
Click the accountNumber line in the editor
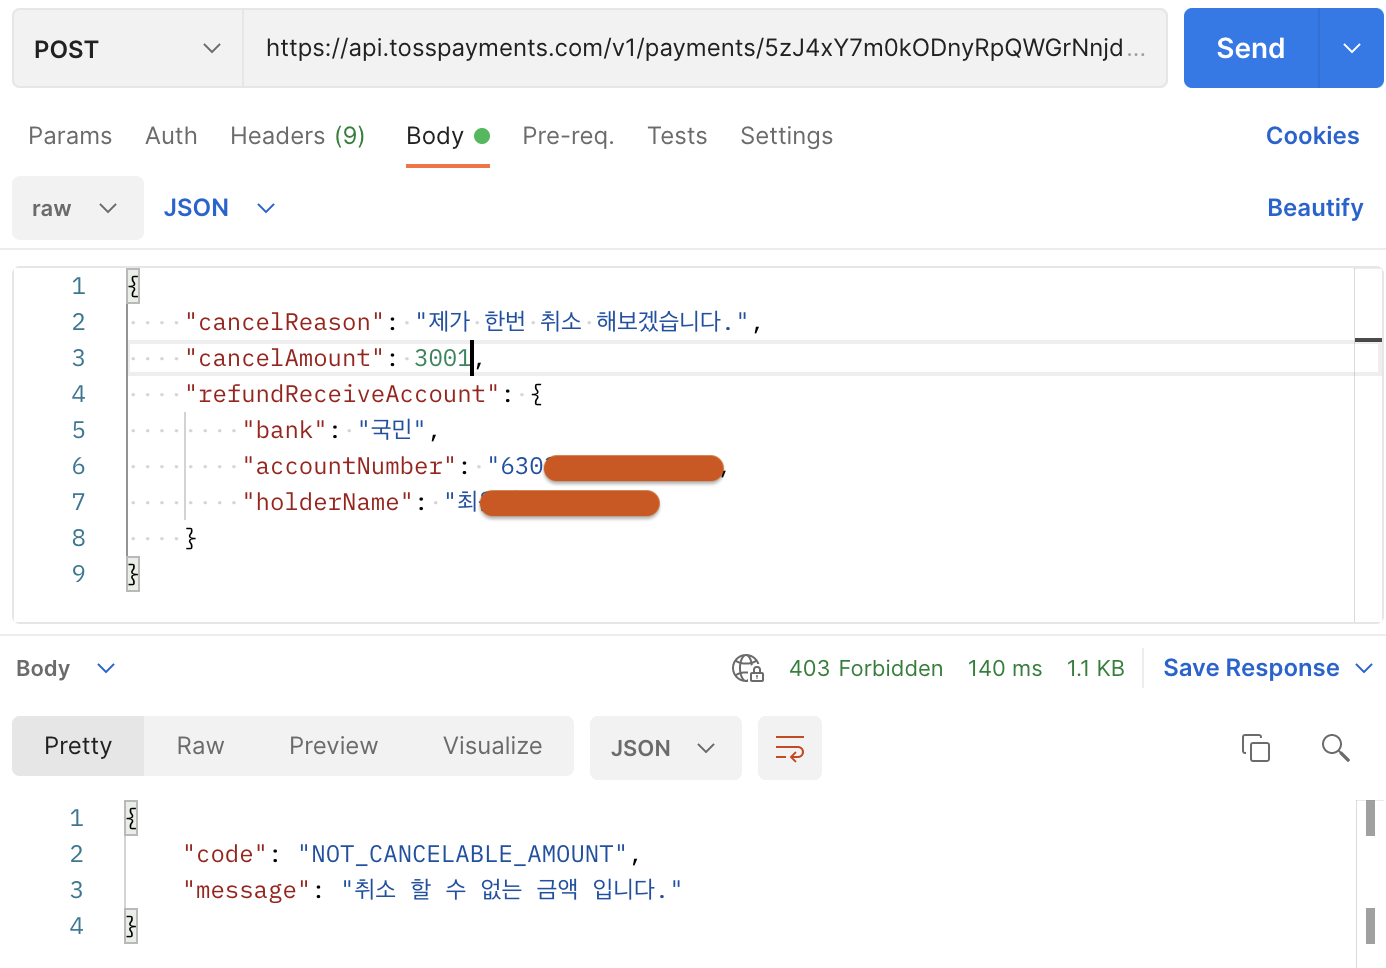(484, 466)
